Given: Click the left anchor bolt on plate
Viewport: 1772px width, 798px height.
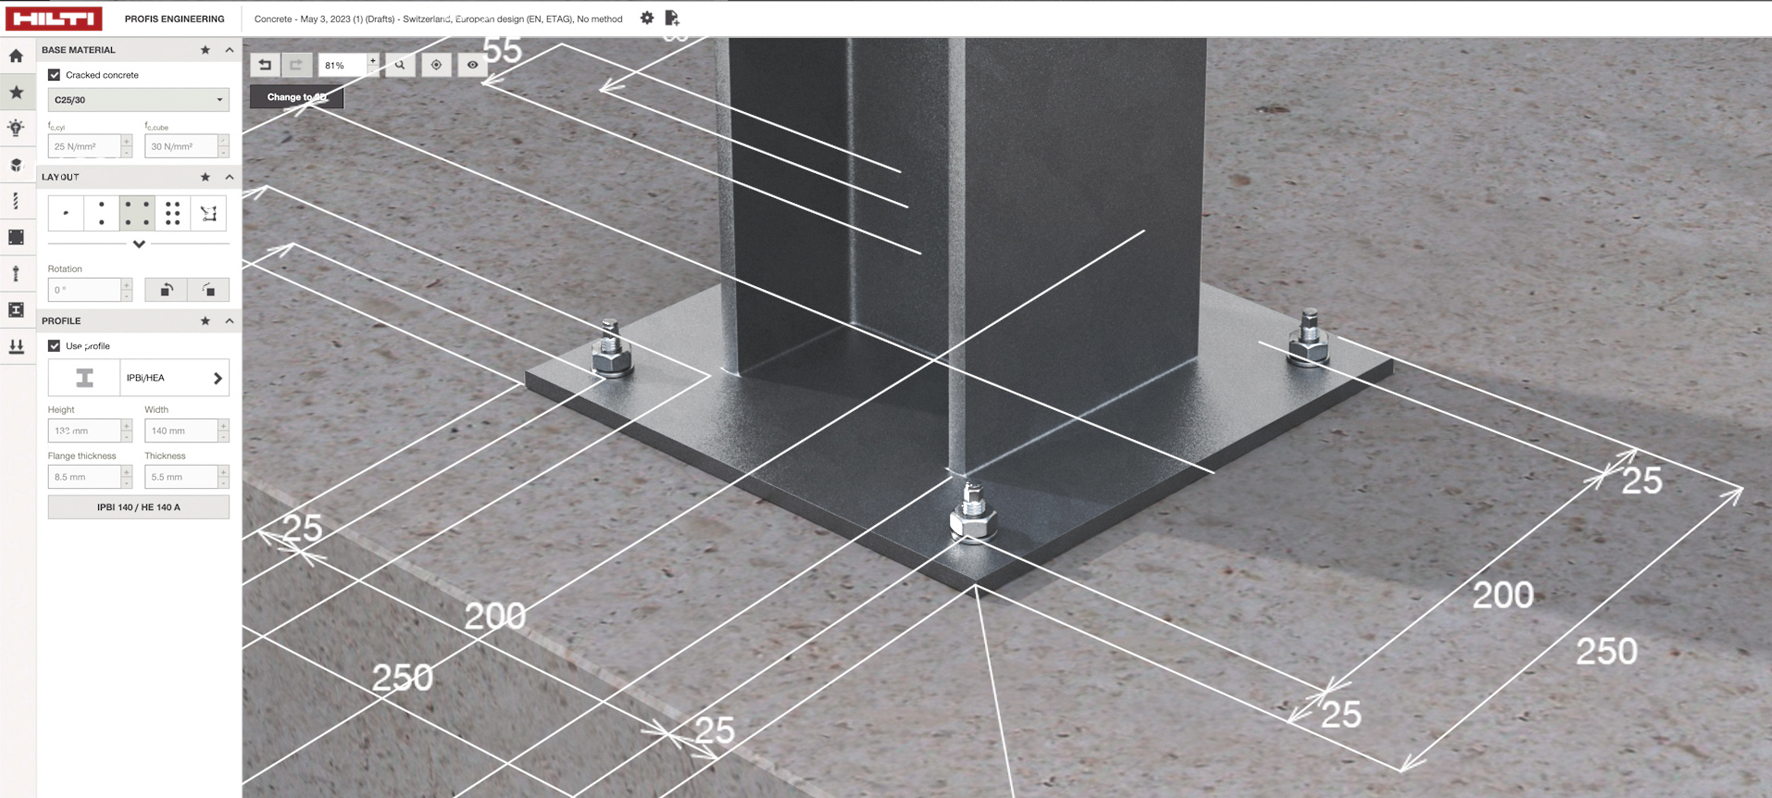Looking at the screenshot, I should tap(611, 349).
